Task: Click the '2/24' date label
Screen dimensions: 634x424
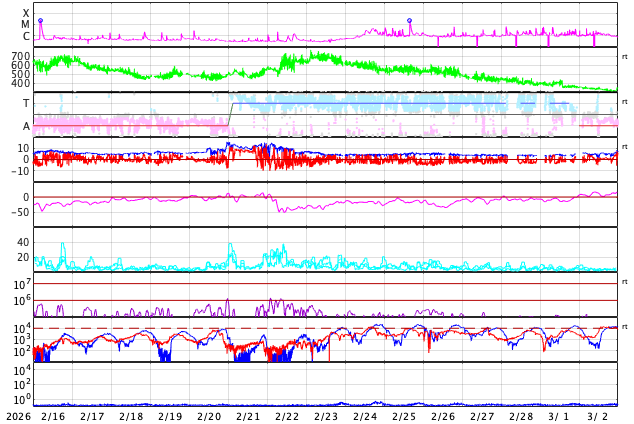Action: (365, 416)
